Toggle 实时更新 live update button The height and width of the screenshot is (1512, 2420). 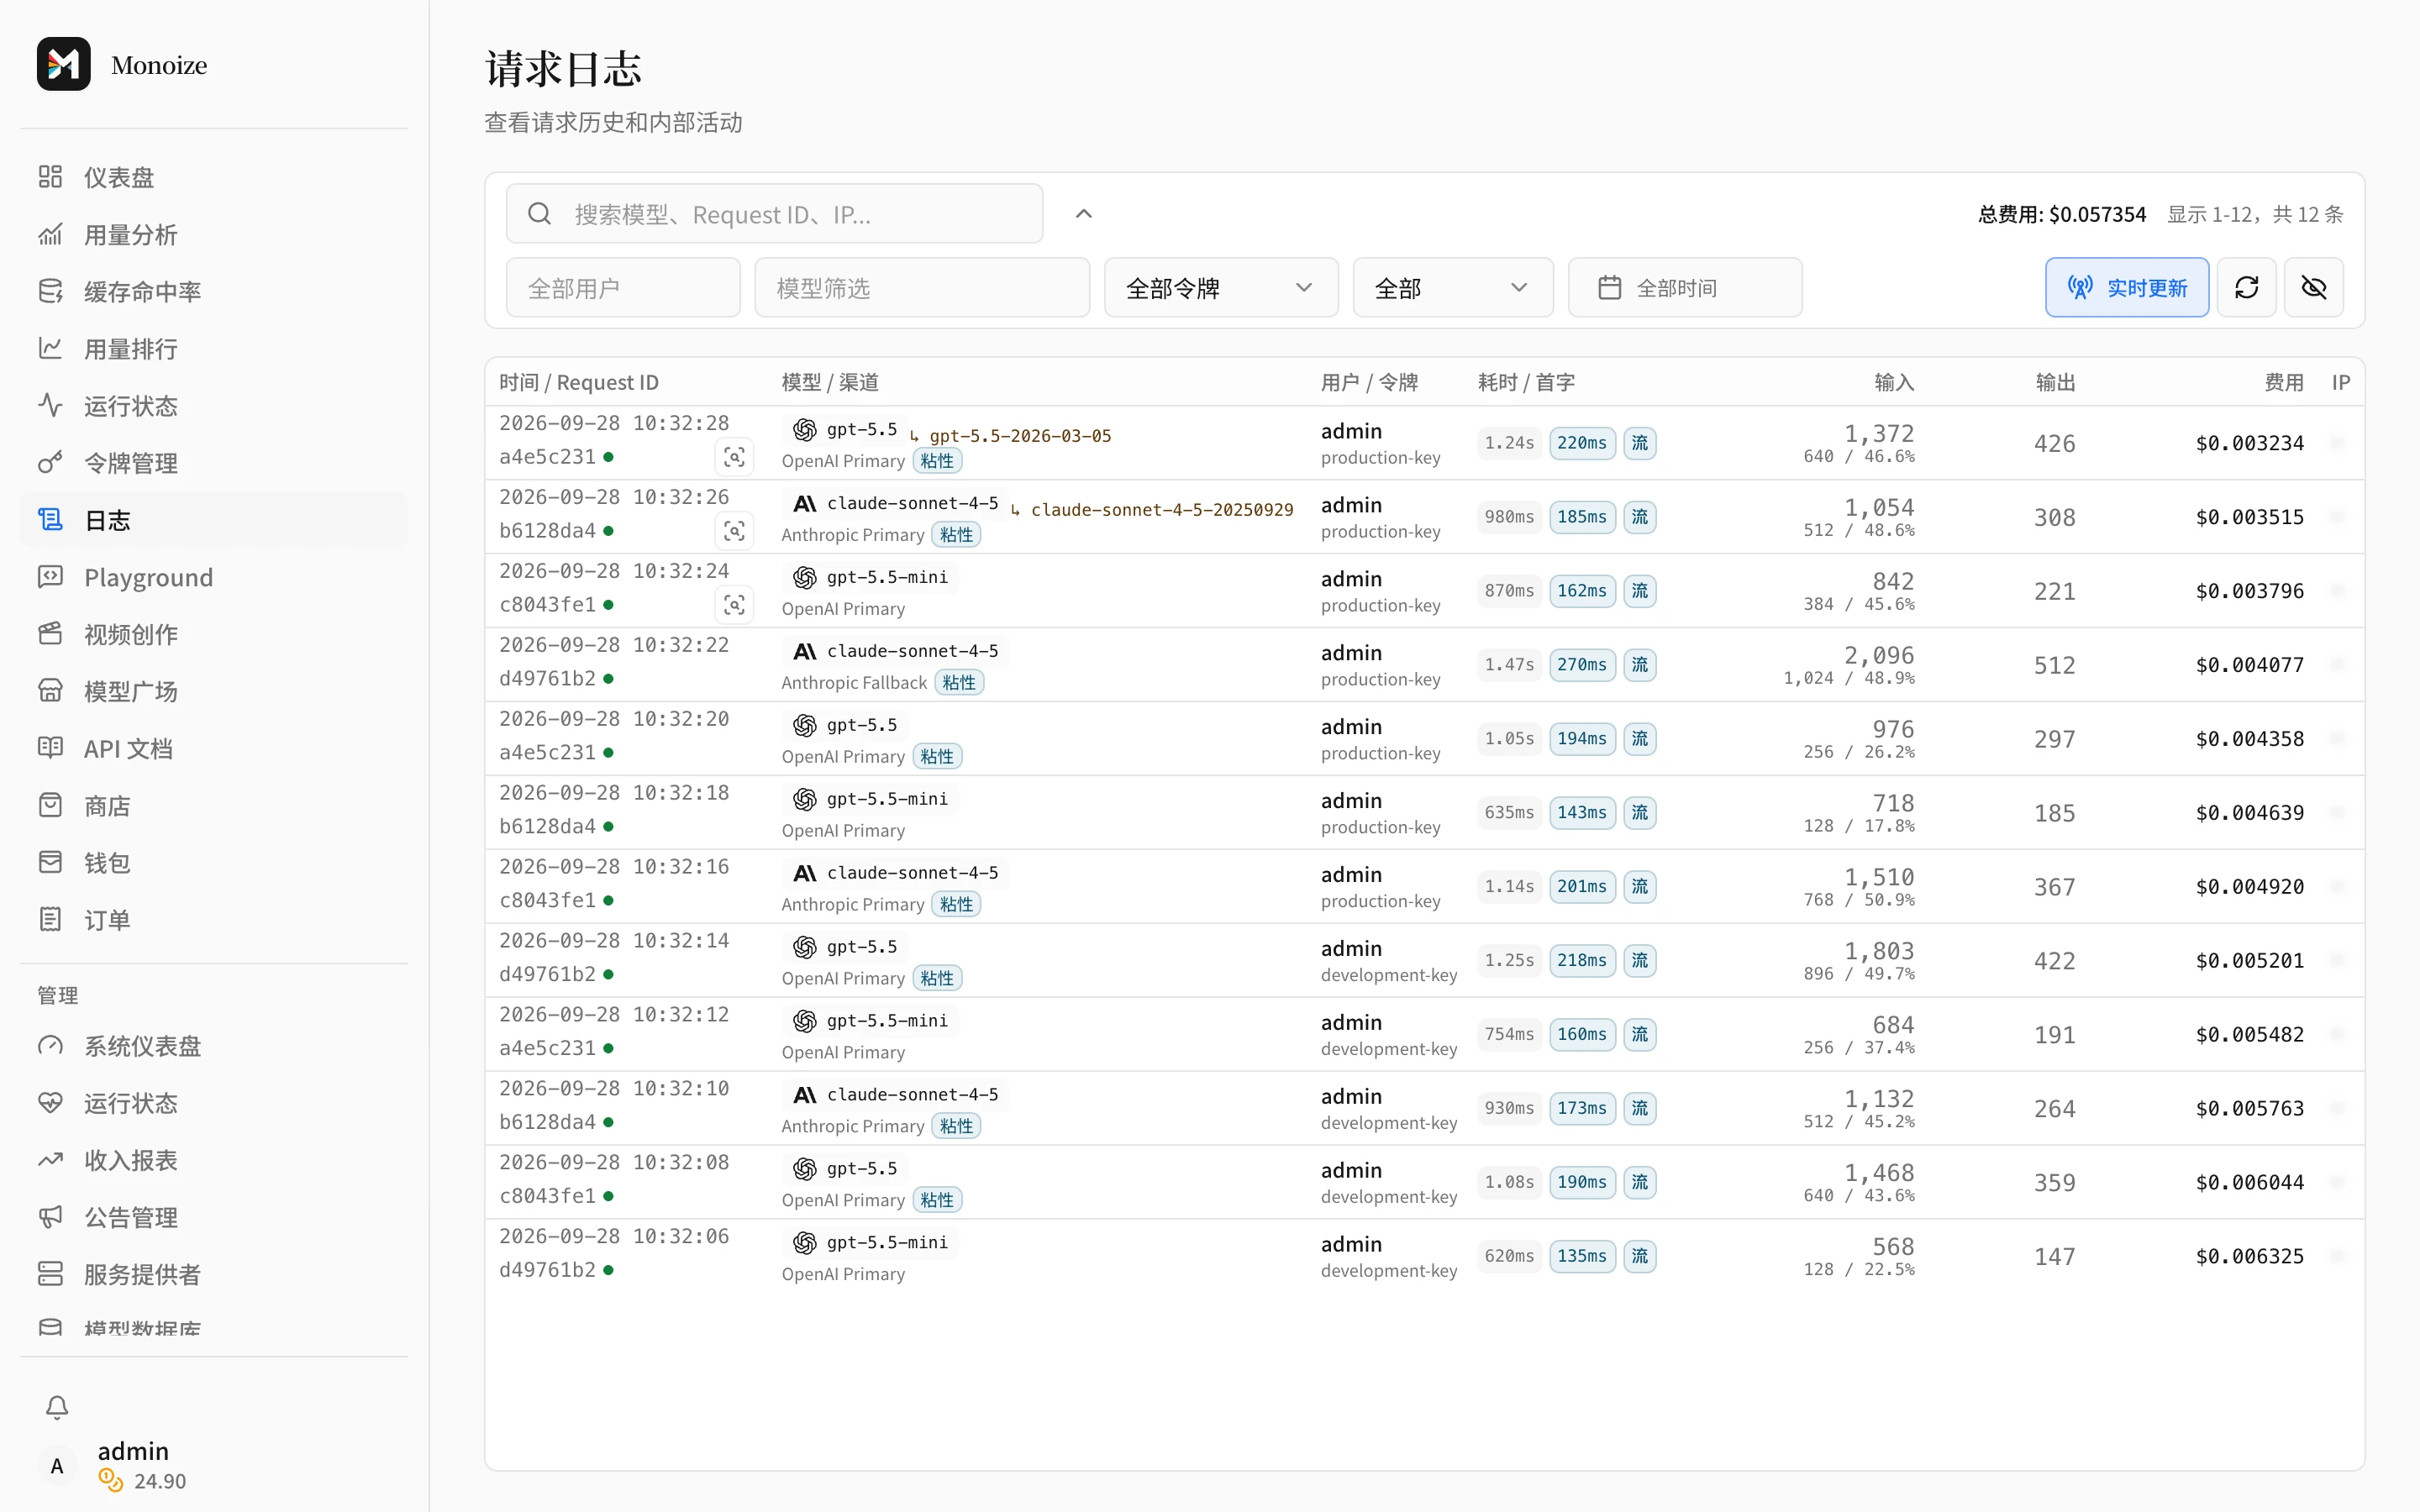pos(2127,288)
